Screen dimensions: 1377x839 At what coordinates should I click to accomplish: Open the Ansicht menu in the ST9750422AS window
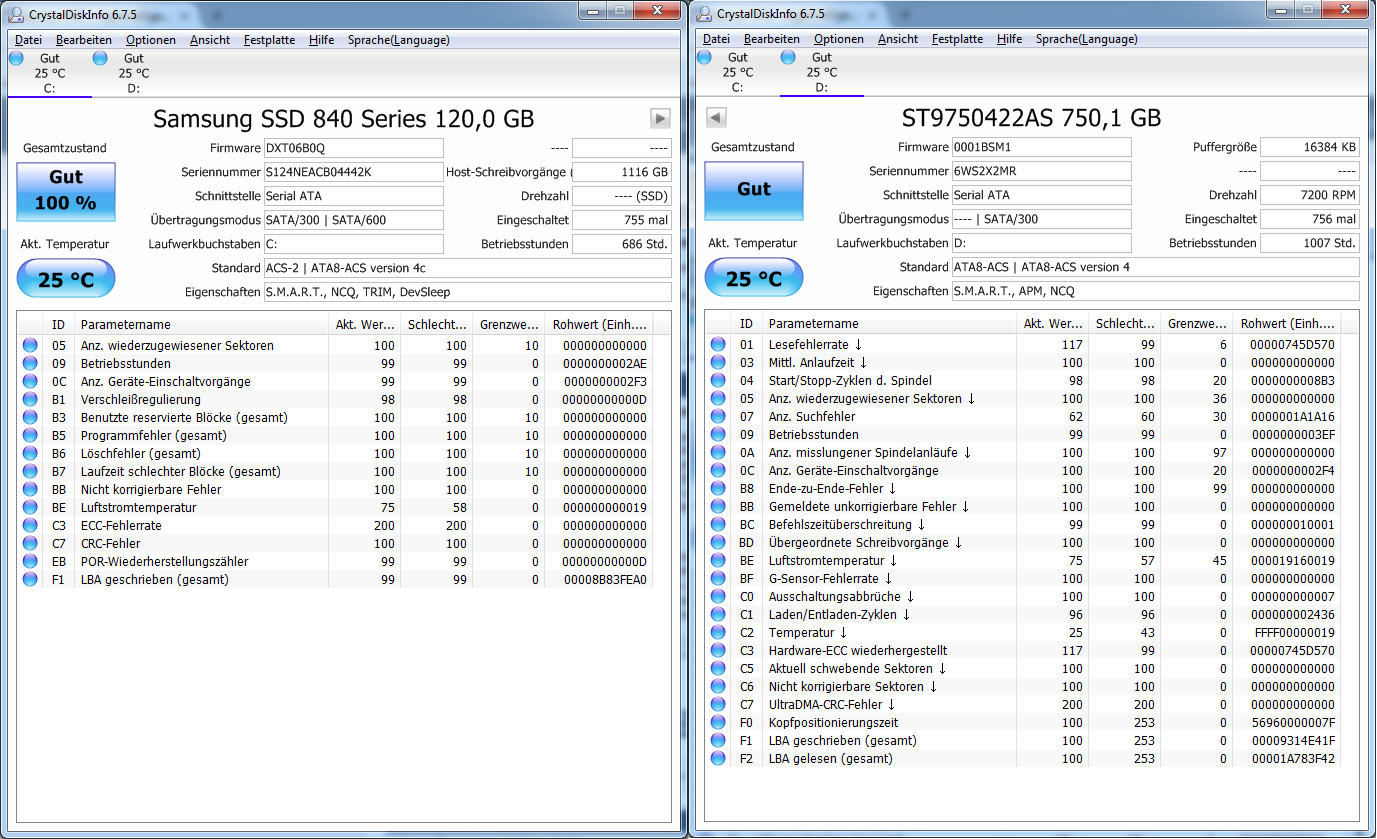coord(898,40)
